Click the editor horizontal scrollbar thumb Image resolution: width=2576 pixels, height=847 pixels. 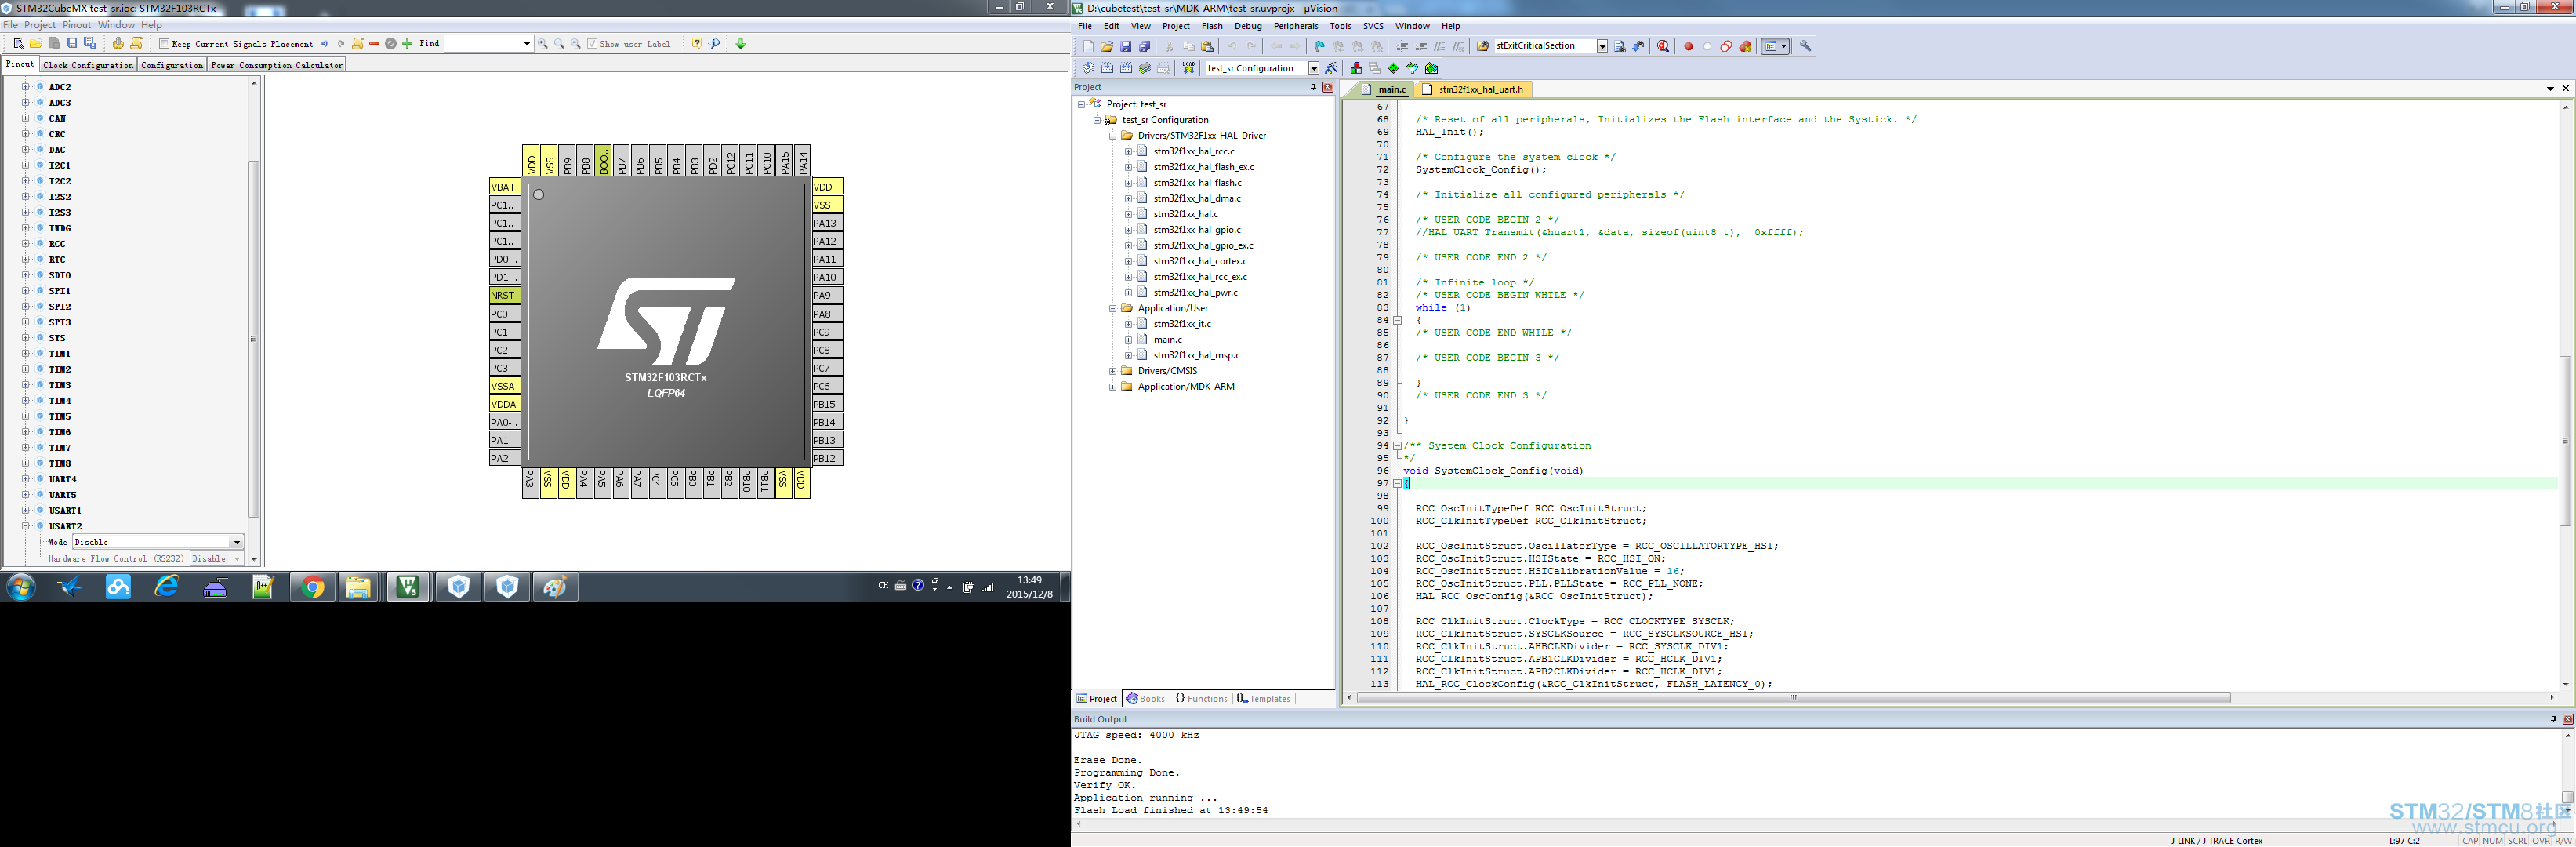click(1793, 698)
